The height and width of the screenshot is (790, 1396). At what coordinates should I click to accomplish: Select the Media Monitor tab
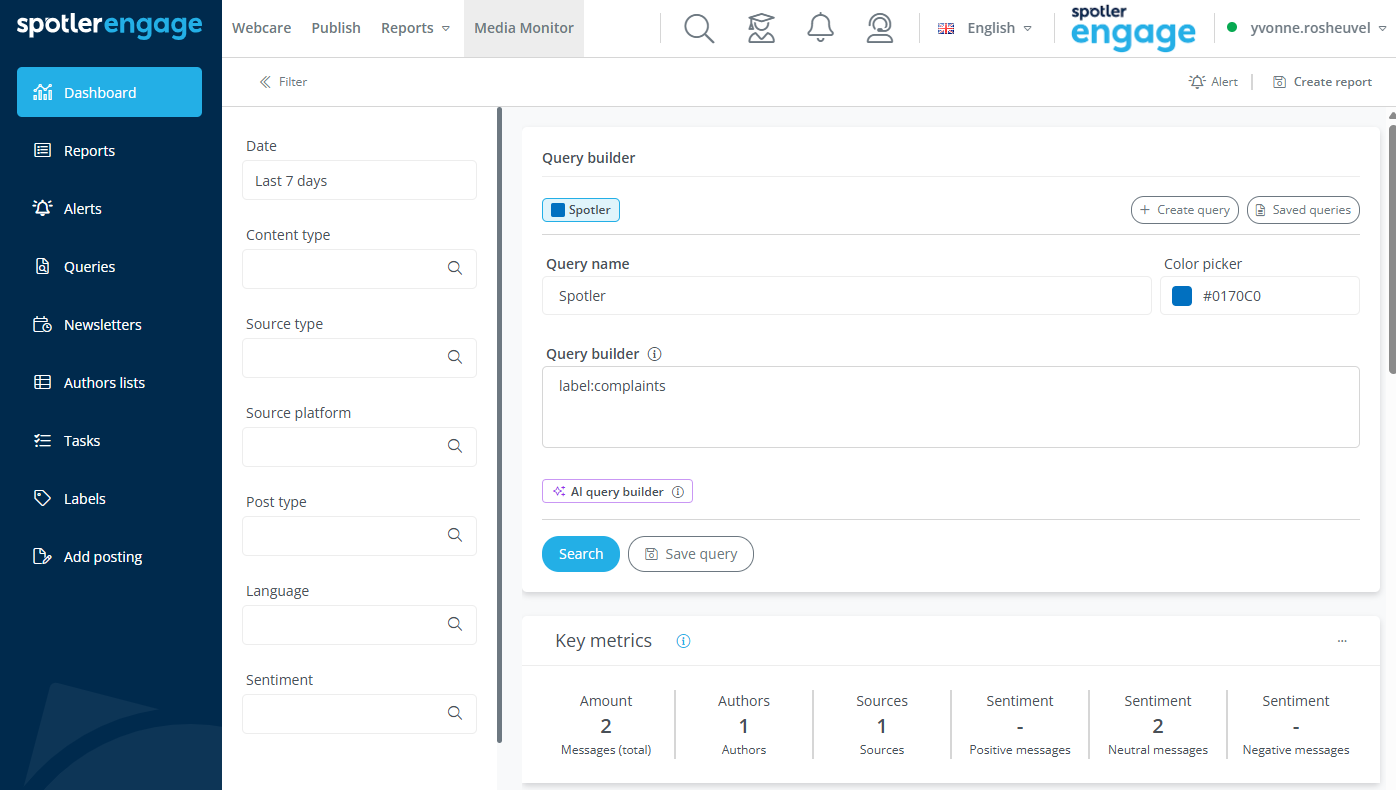click(x=524, y=28)
